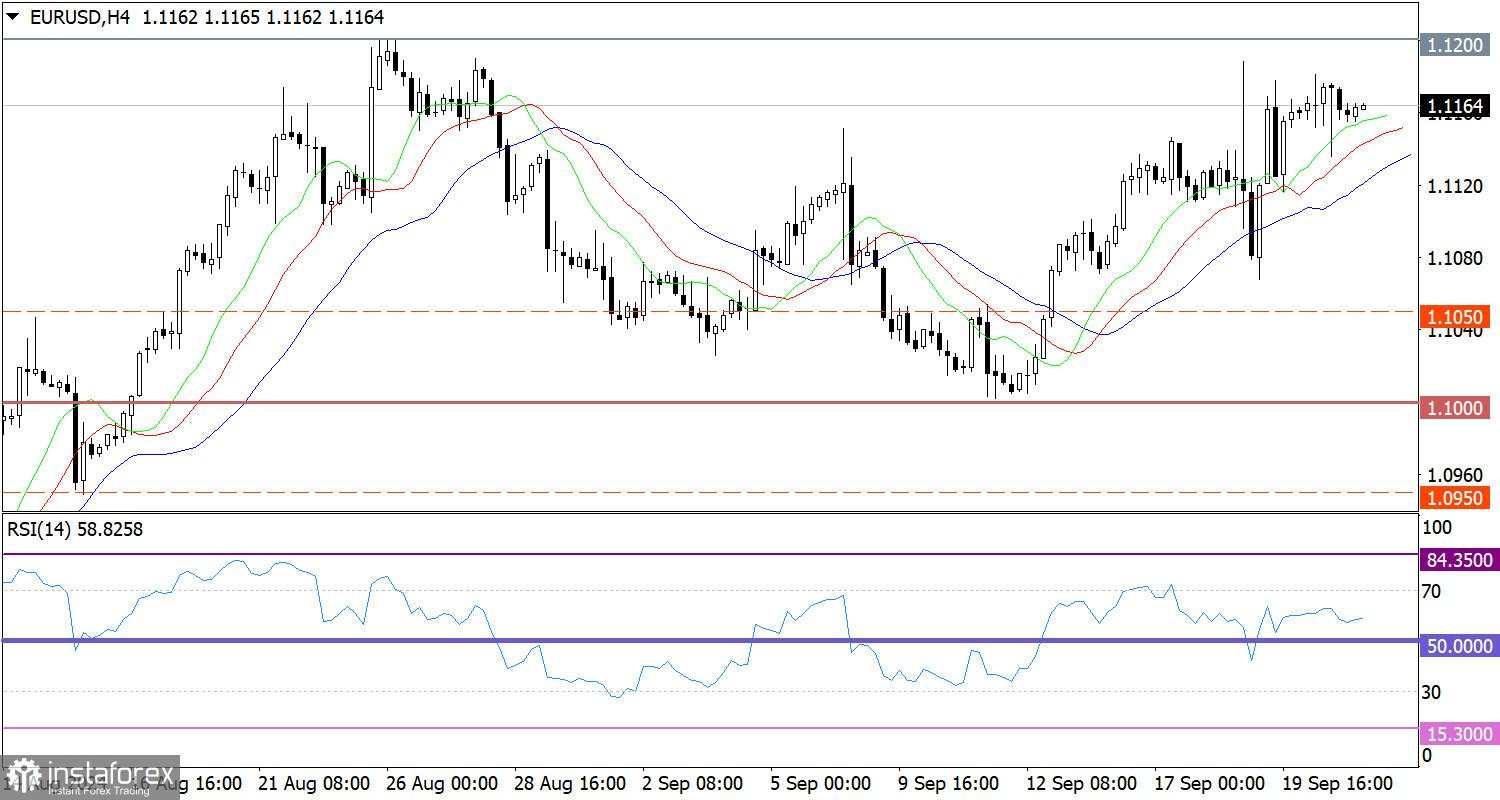Click the pink 15.3000 RSI level label
1500x800 pixels.
point(1459,735)
